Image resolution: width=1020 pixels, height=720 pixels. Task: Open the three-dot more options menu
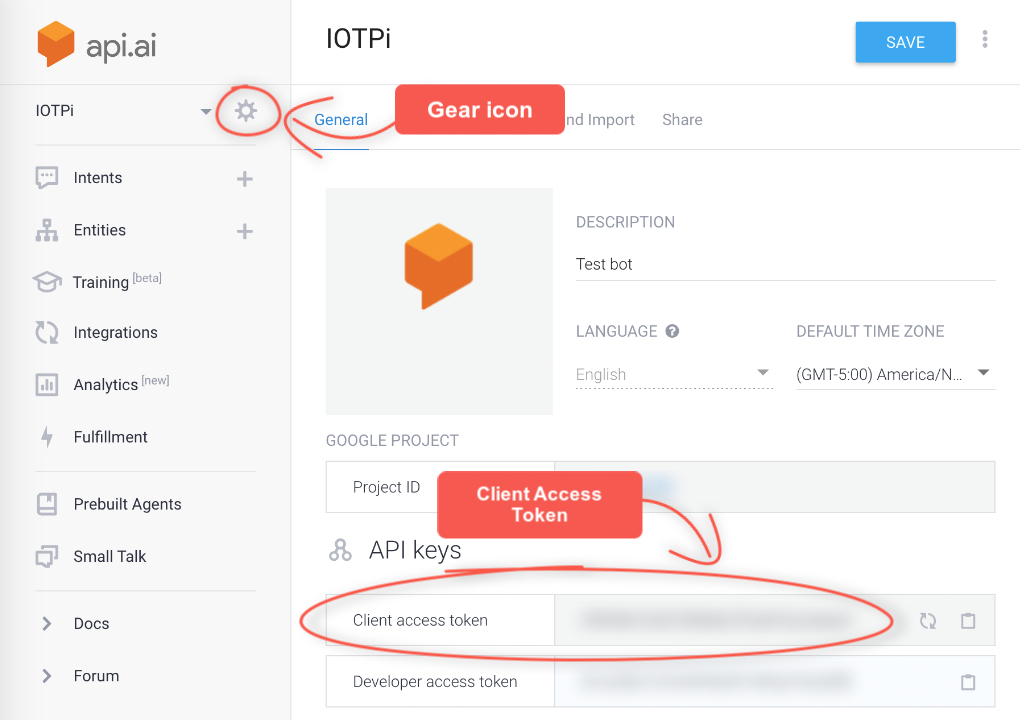pos(985,40)
